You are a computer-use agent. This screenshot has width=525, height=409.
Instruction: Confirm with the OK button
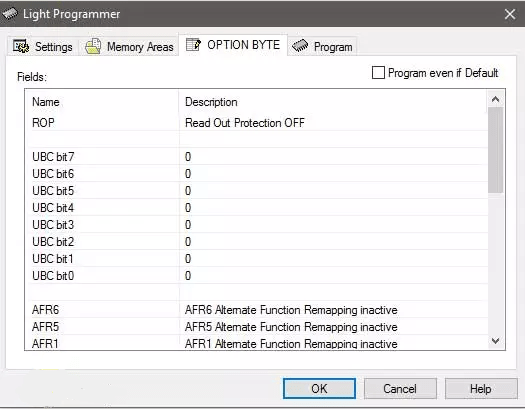pyautogui.click(x=319, y=389)
